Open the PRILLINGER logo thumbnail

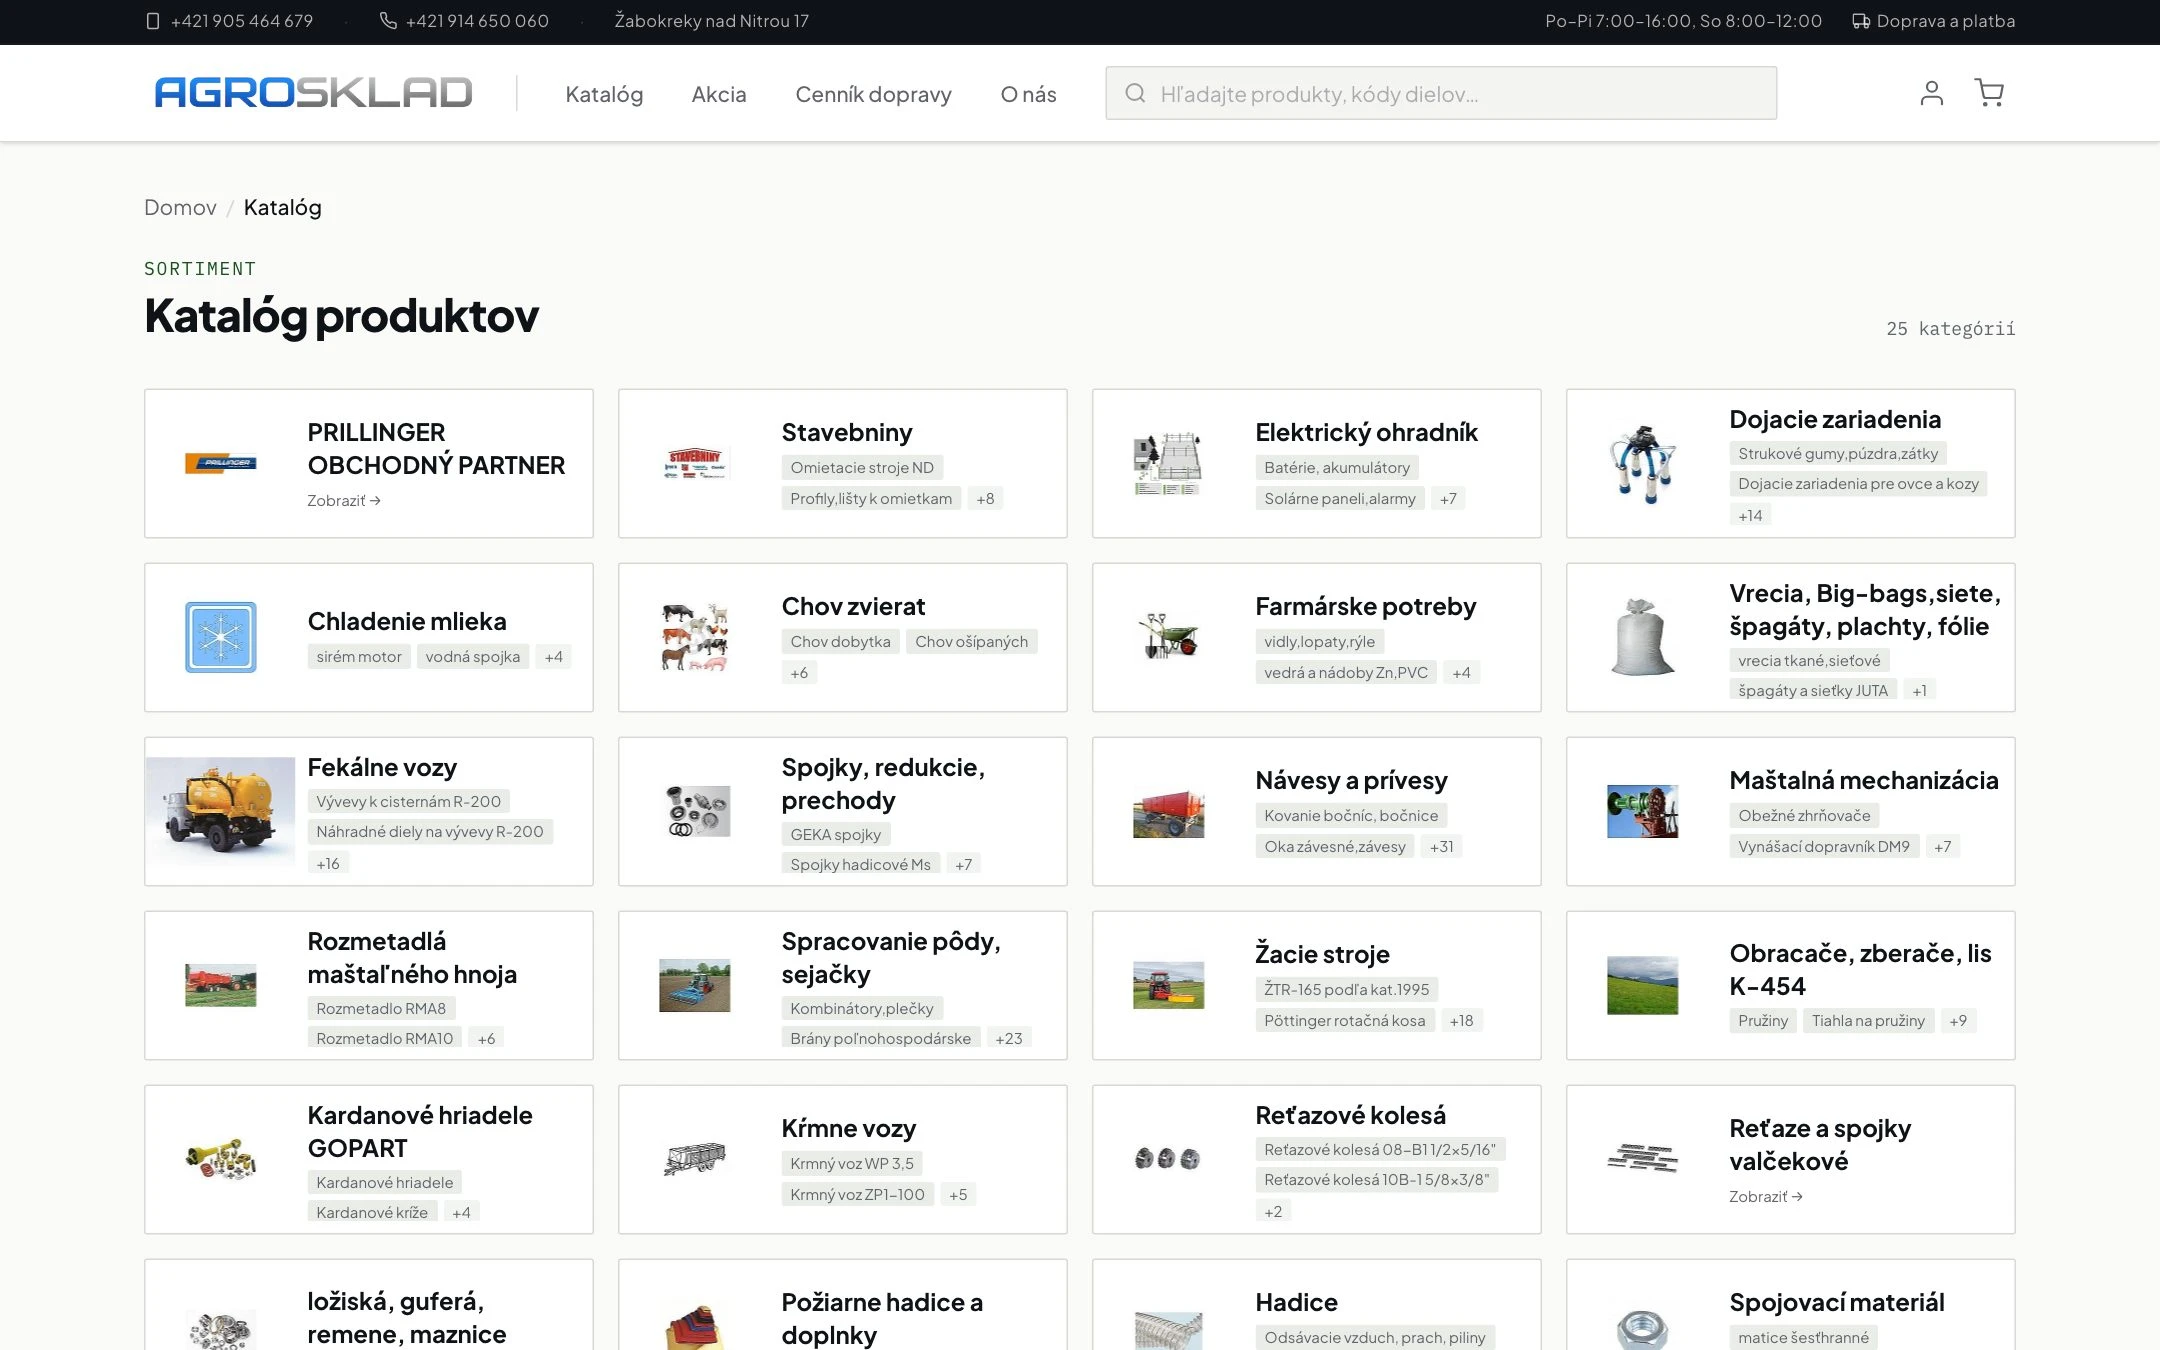(221, 463)
